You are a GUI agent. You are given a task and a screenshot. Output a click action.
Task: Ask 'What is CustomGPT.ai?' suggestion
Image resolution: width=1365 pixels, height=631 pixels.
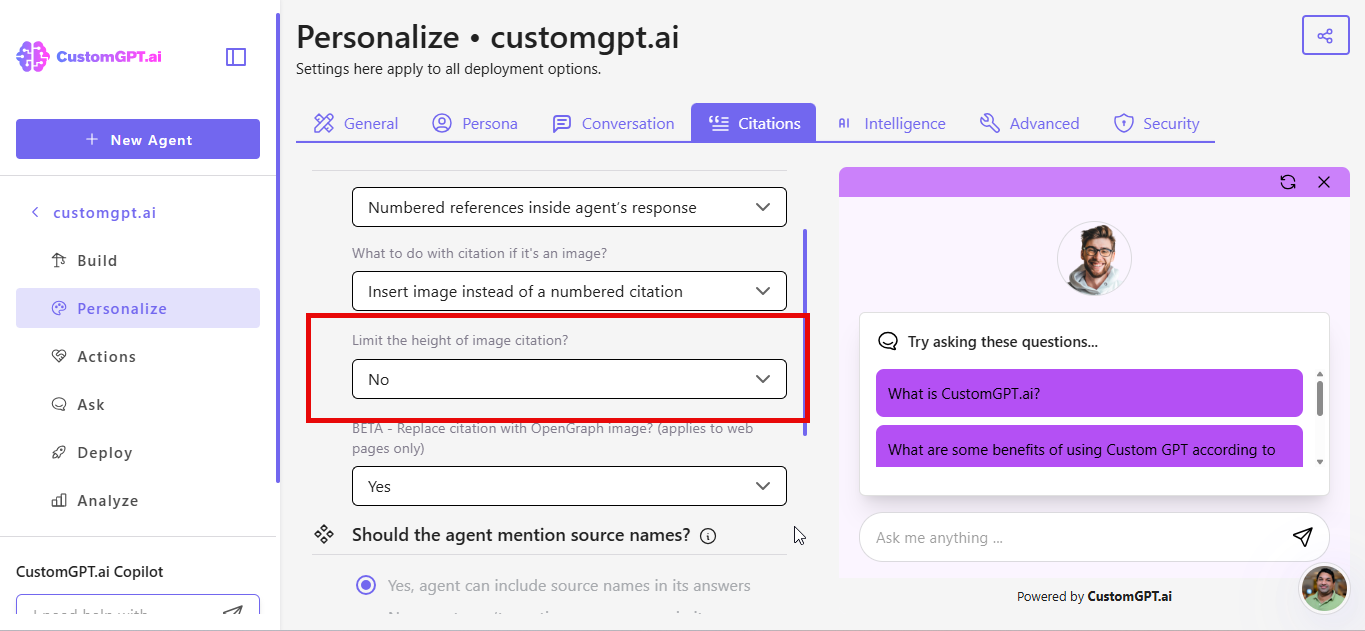pos(1089,393)
